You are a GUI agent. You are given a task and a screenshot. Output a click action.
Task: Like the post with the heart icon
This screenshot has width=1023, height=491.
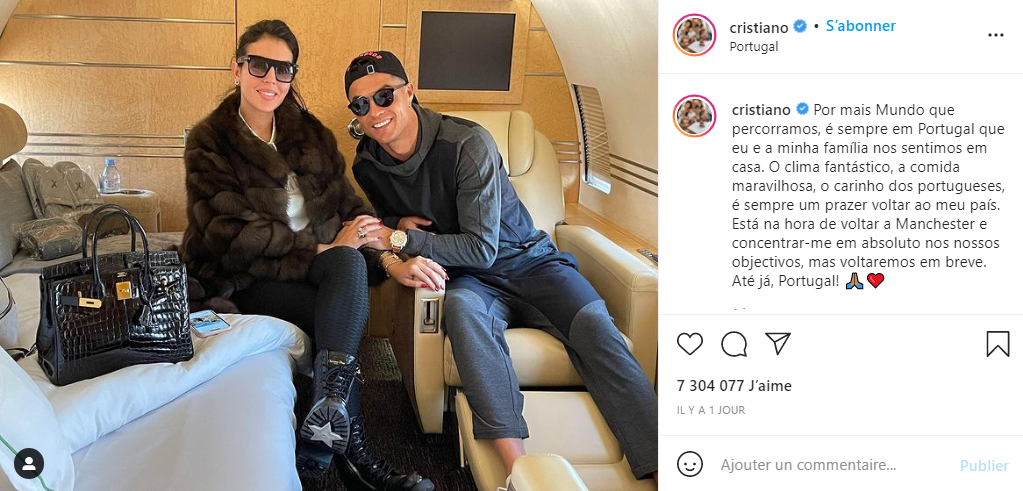pos(690,344)
